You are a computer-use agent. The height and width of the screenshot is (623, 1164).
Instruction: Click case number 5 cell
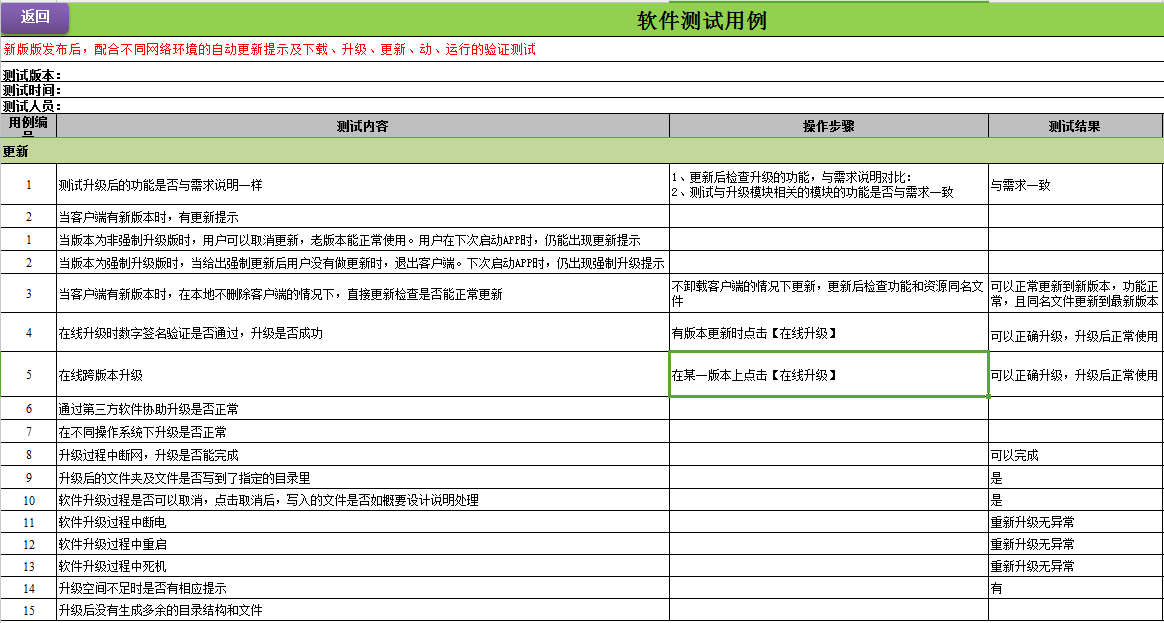click(x=29, y=375)
